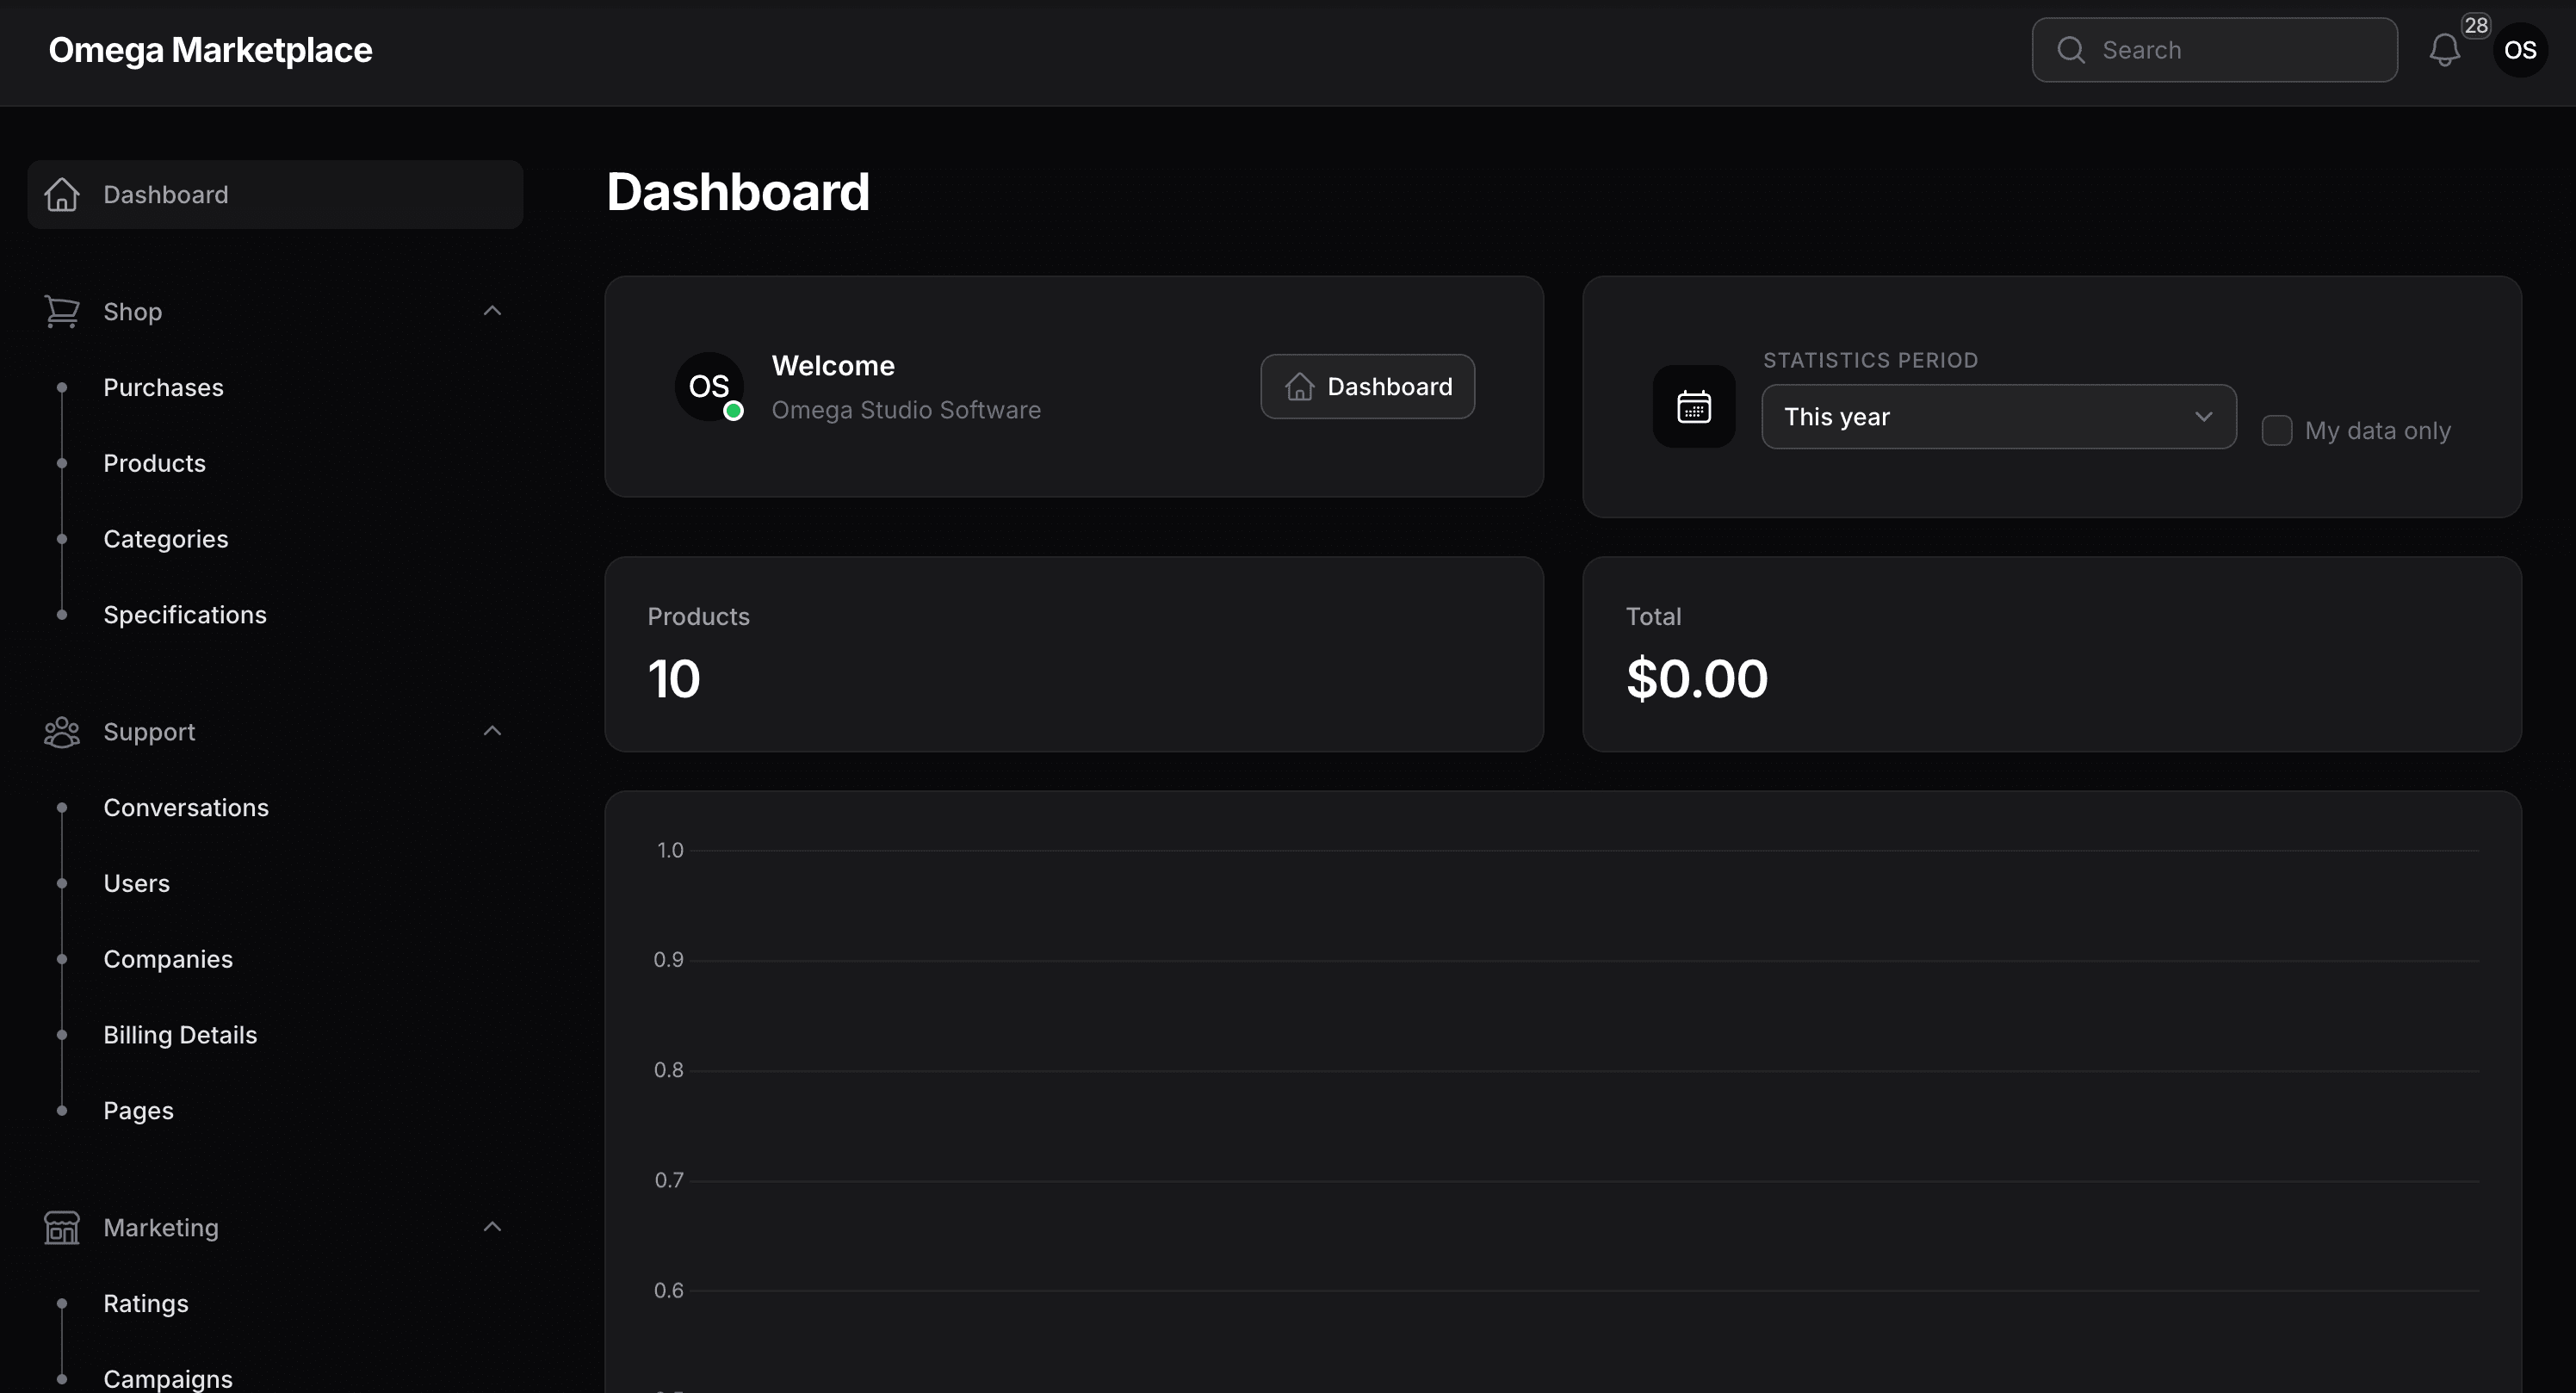
Task: Go to the Ratings page
Action: coord(146,1304)
